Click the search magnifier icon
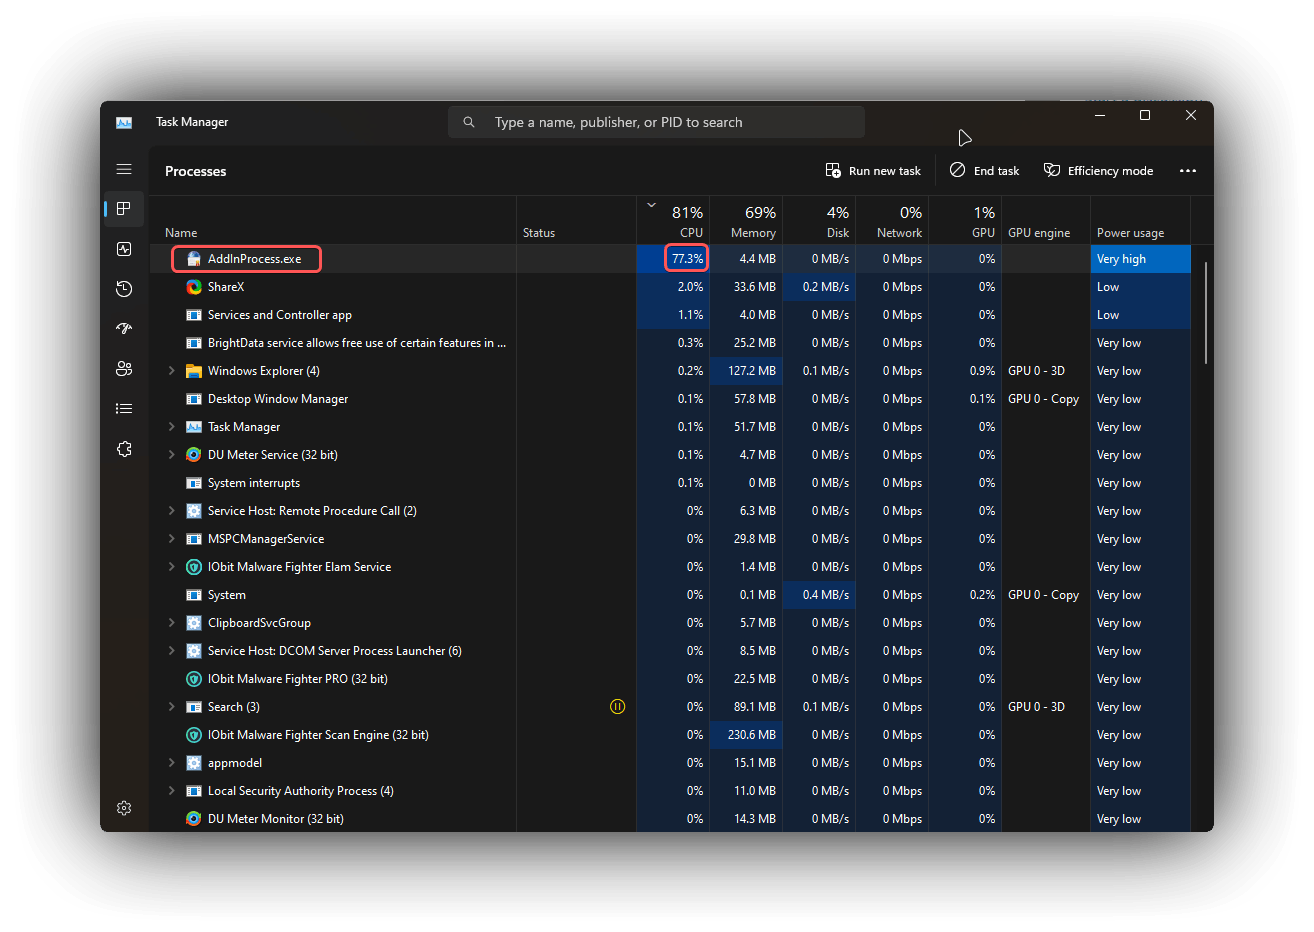This screenshot has height=932, width=1314. tap(469, 122)
